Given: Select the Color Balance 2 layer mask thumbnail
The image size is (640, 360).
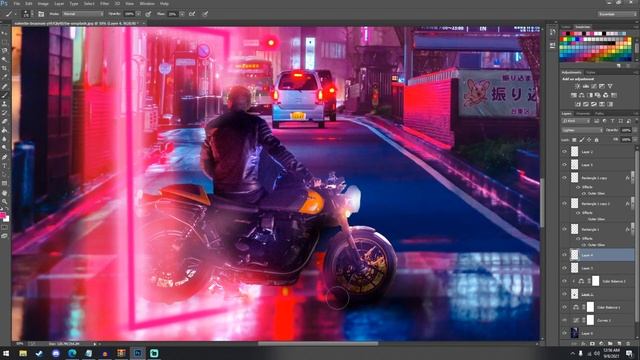Looking at the screenshot, I should tap(596, 281).
